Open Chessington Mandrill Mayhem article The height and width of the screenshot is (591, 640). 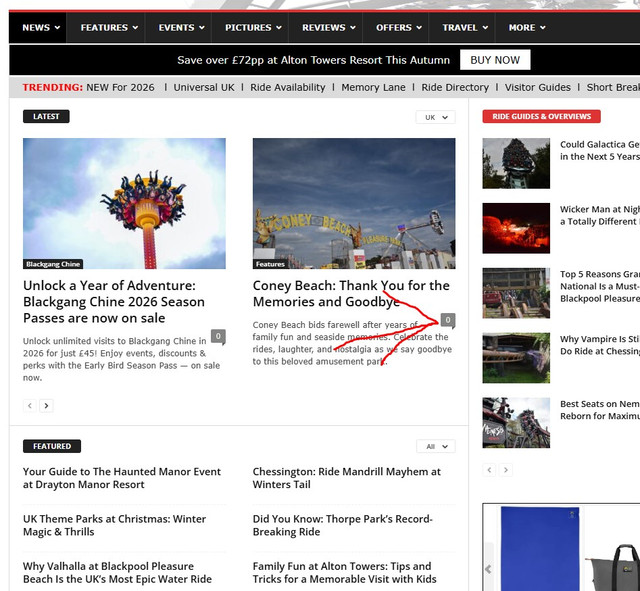[347, 478]
